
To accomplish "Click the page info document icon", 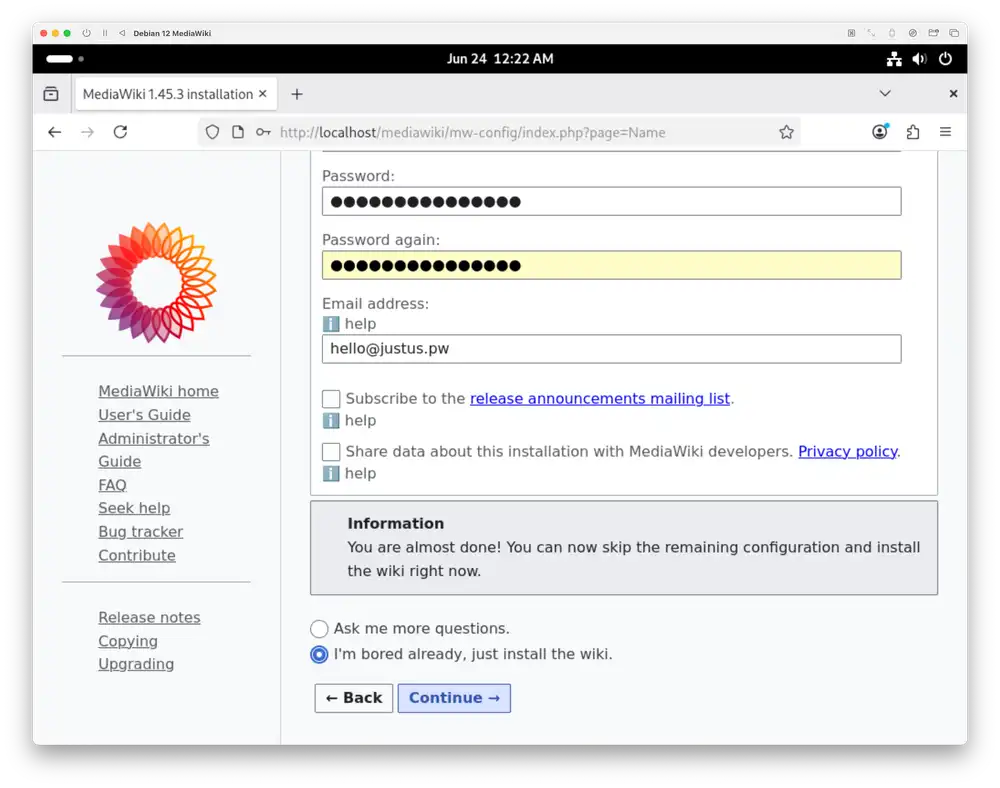I will (x=238, y=132).
